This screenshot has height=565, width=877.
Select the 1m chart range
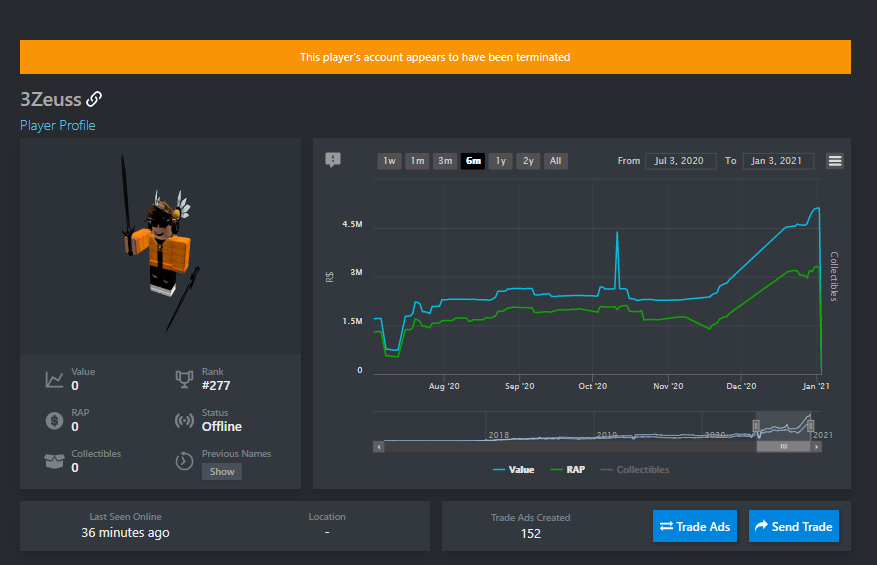tap(417, 161)
